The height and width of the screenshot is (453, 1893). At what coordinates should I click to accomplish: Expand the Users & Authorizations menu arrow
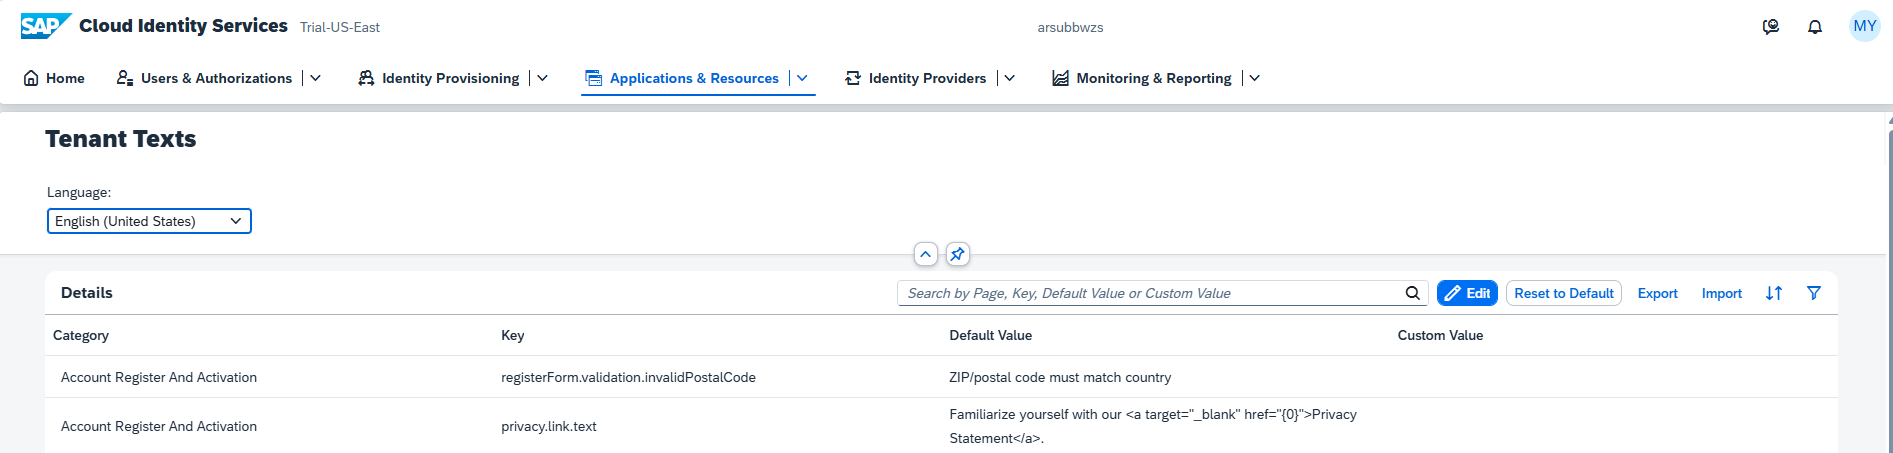tap(316, 78)
